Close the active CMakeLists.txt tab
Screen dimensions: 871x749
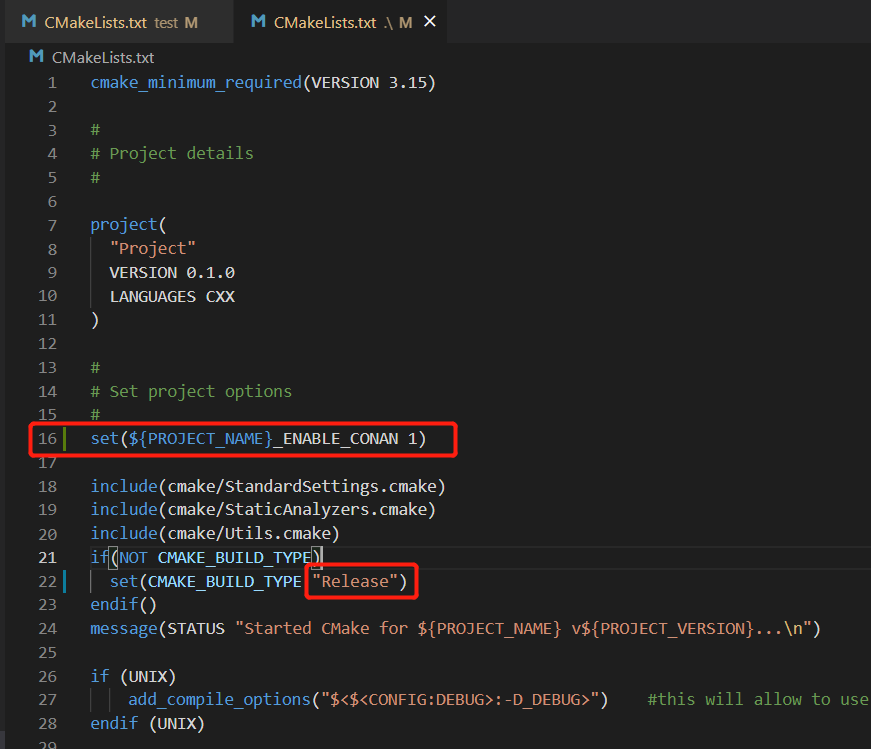430,22
